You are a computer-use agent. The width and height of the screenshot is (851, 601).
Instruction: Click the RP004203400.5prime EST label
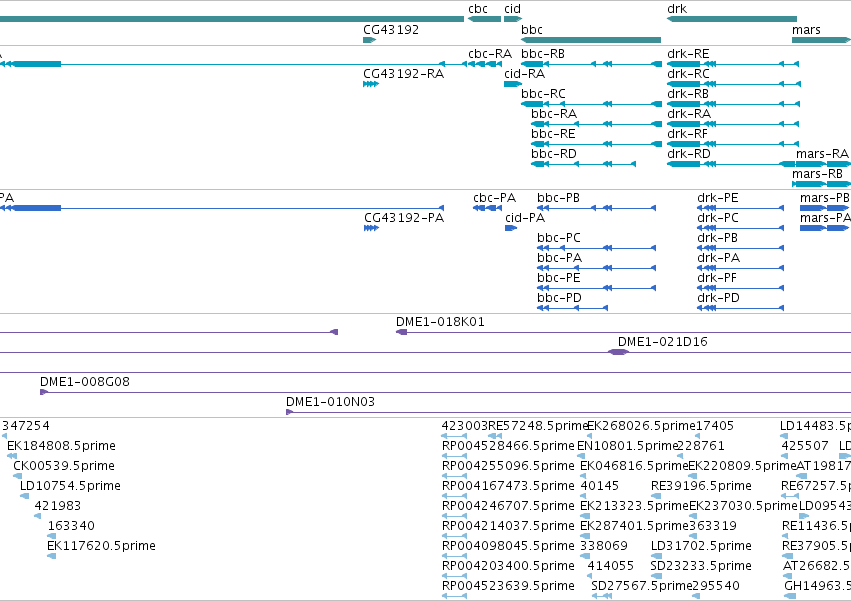pos(508,567)
